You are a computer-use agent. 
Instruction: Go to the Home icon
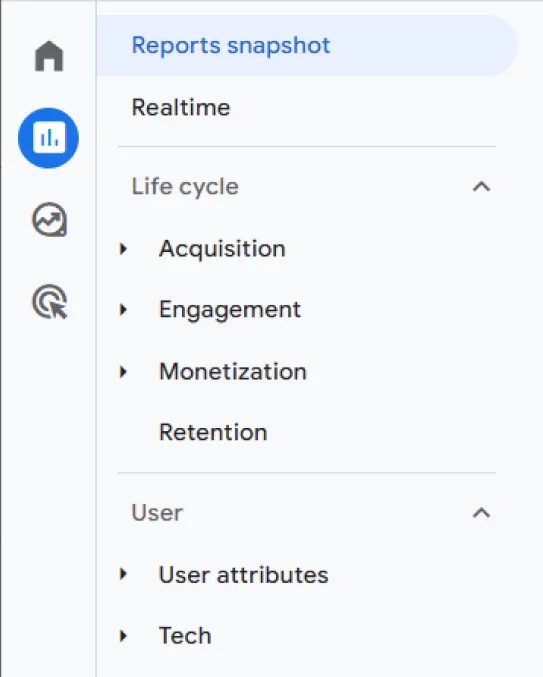(x=49, y=56)
